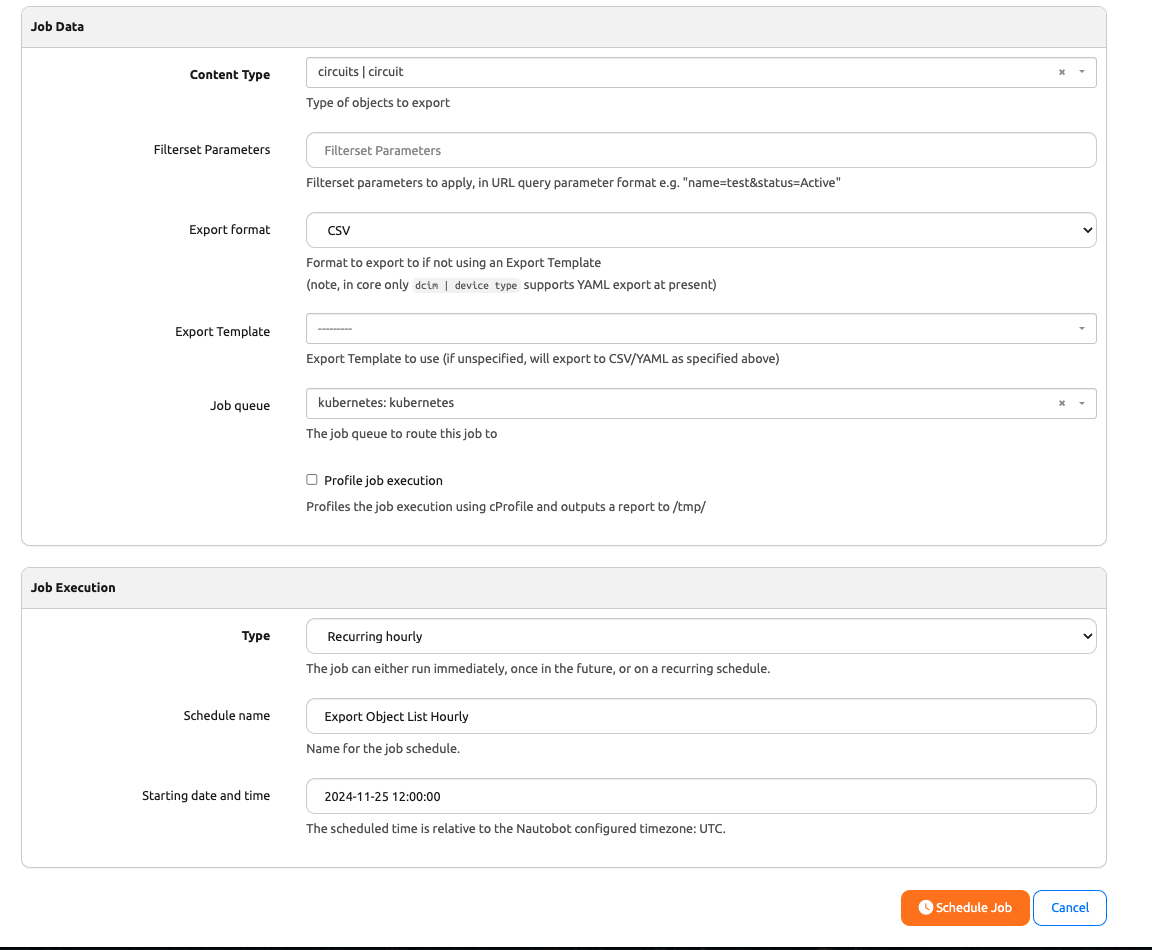Image resolution: width=1152 pixels, height=950 pixels.
Task: Remove the kubernetes job queue selection
Action: click(1061, 403)
